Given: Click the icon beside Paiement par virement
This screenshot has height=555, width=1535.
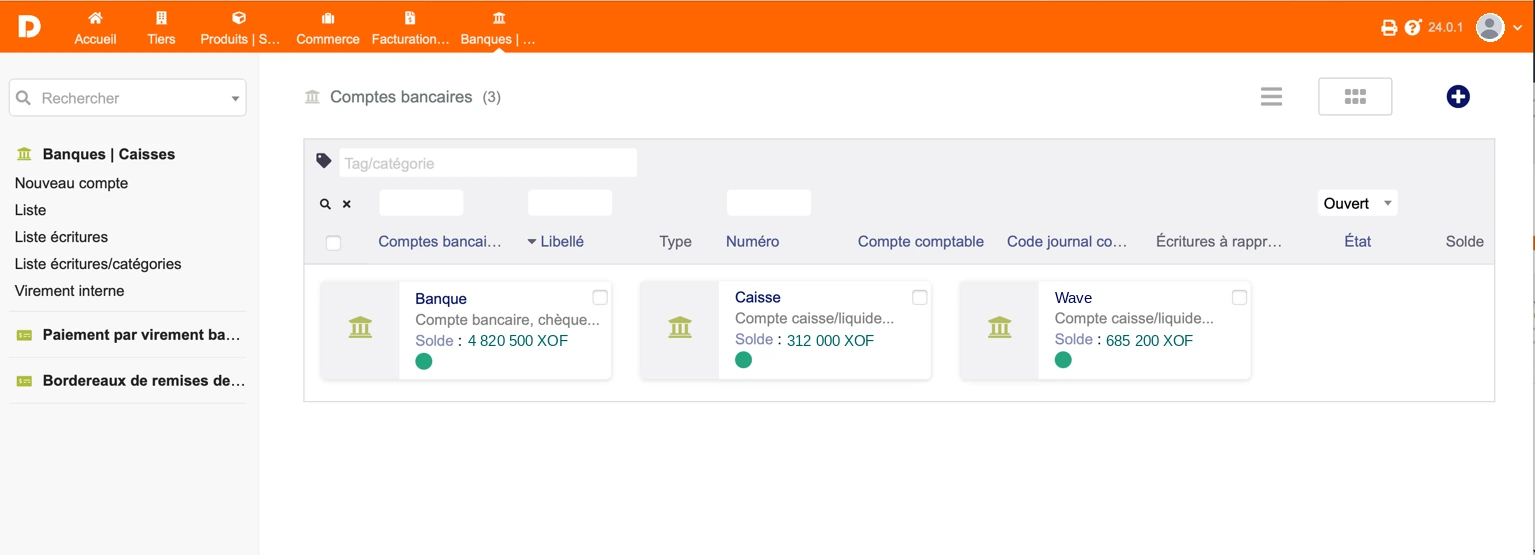Looking at the screenshot, I should click(24, 335).
